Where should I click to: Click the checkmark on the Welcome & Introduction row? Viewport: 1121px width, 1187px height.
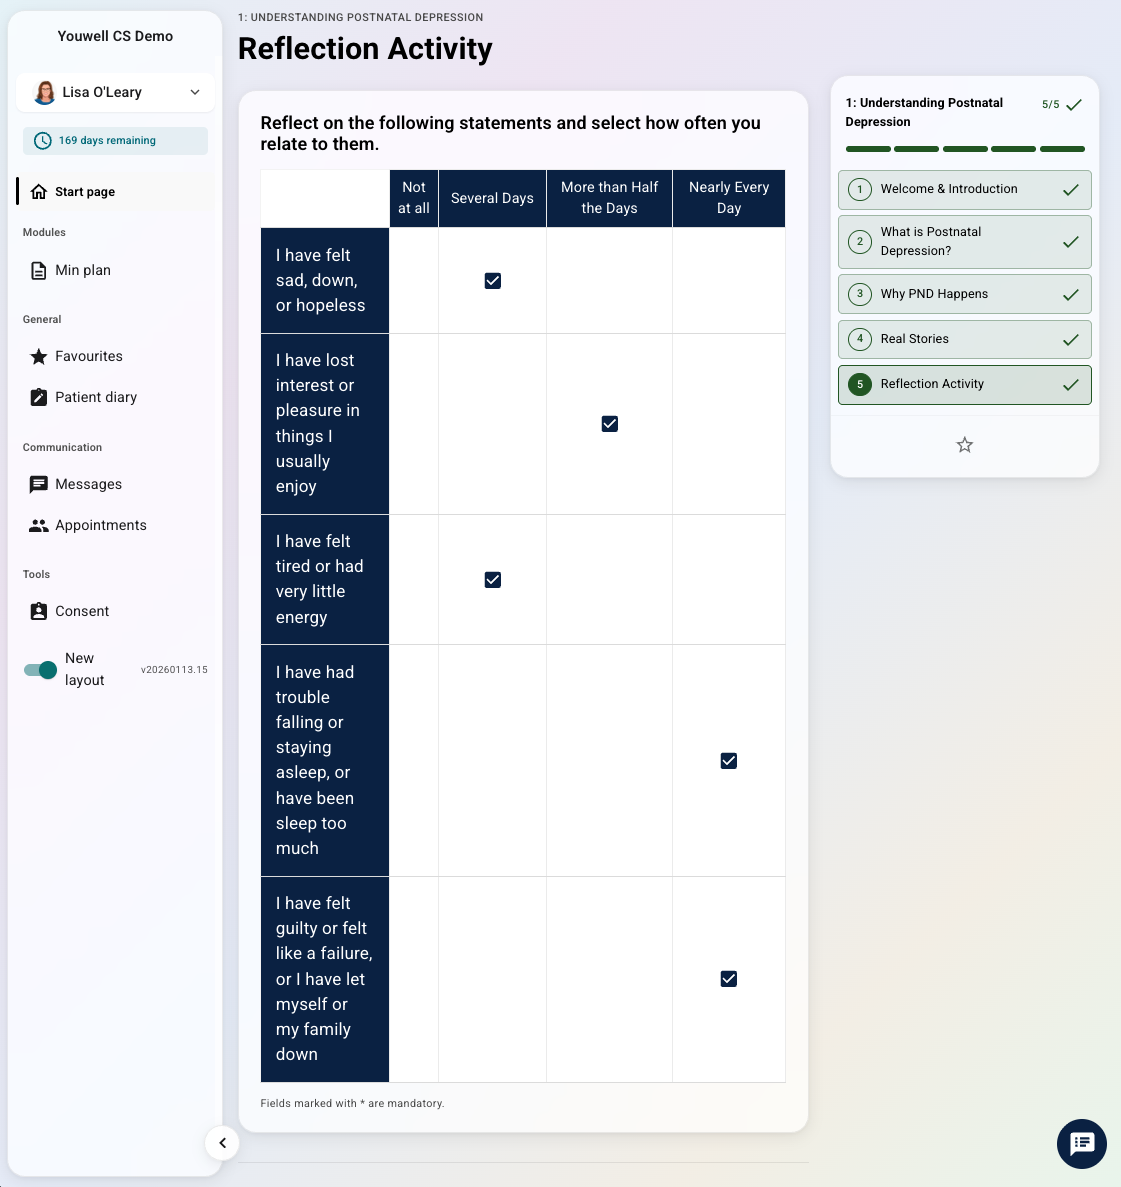tap(1070, 190)
